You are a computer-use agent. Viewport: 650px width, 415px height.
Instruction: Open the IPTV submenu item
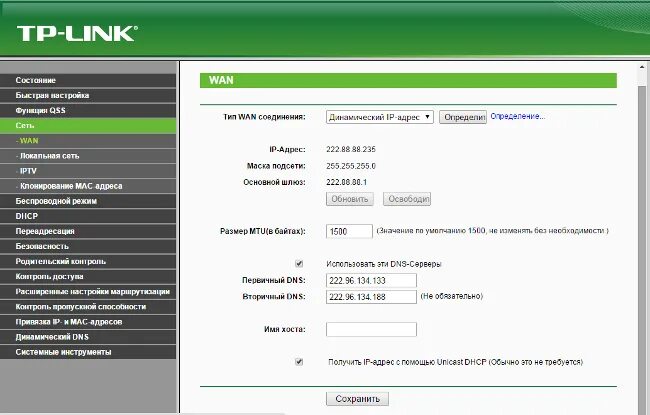click(x=88, y=171)
